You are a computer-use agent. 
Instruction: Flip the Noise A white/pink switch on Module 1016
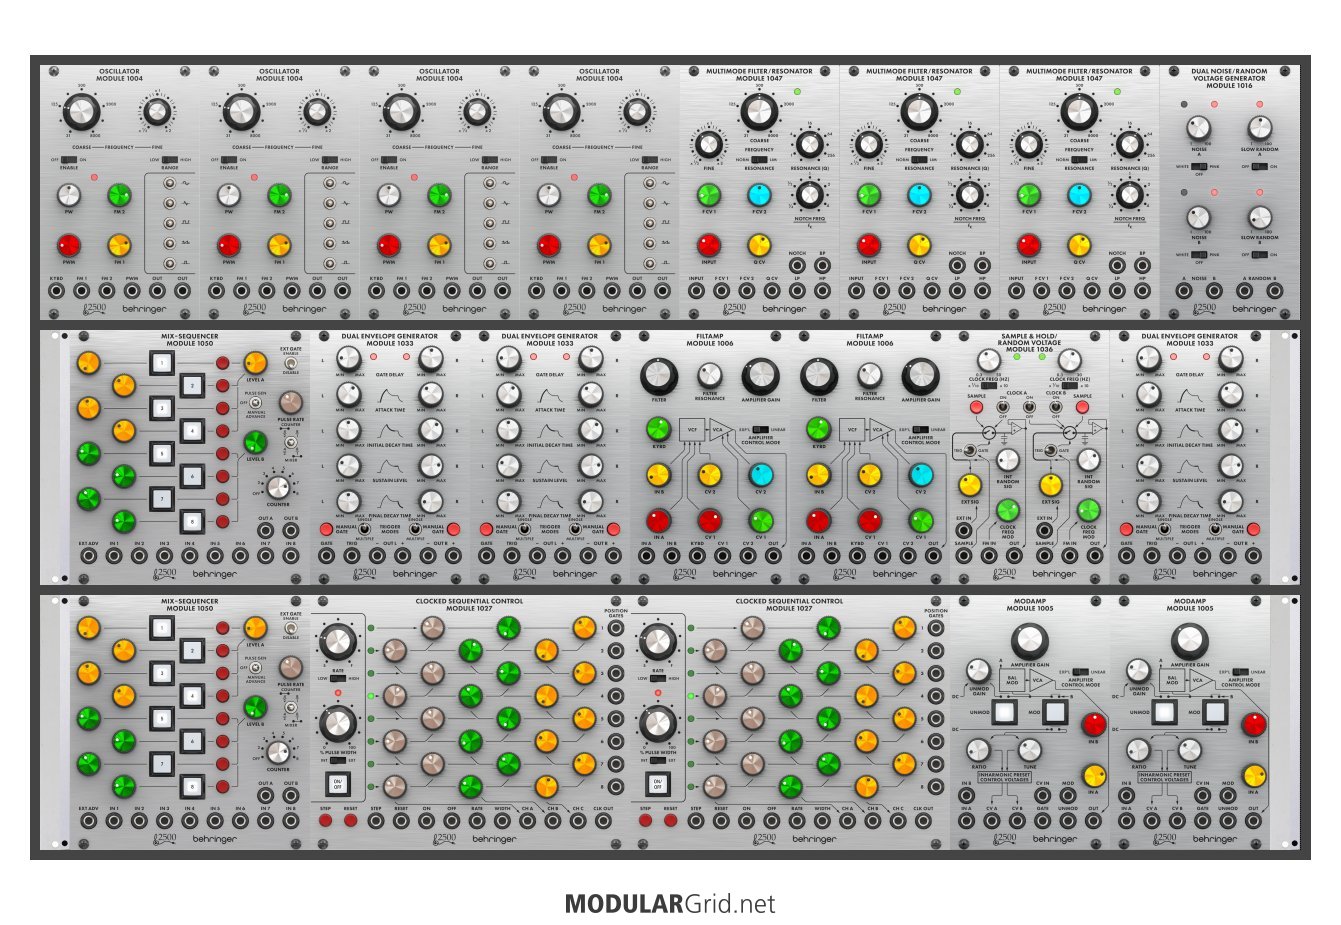click(1198, 168)
